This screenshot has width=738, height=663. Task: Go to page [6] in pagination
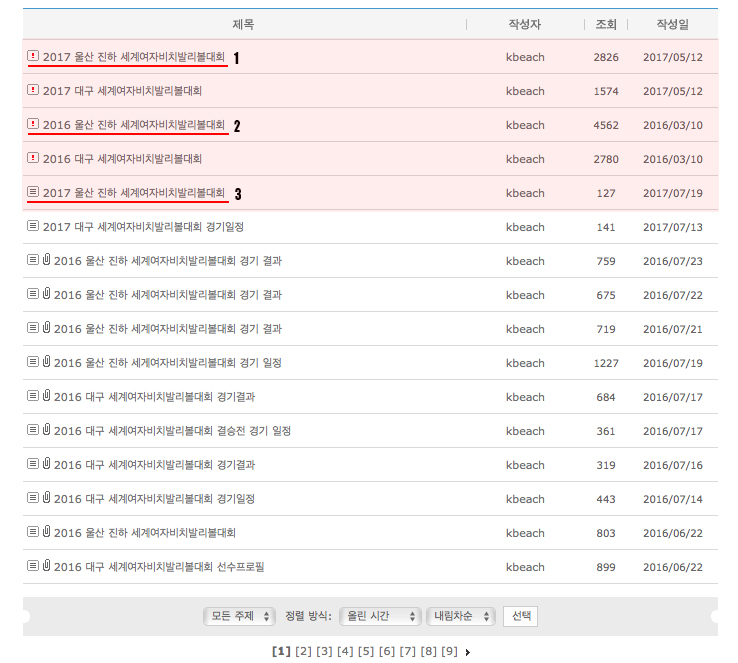pyautogui.click(x=387, y=651)
